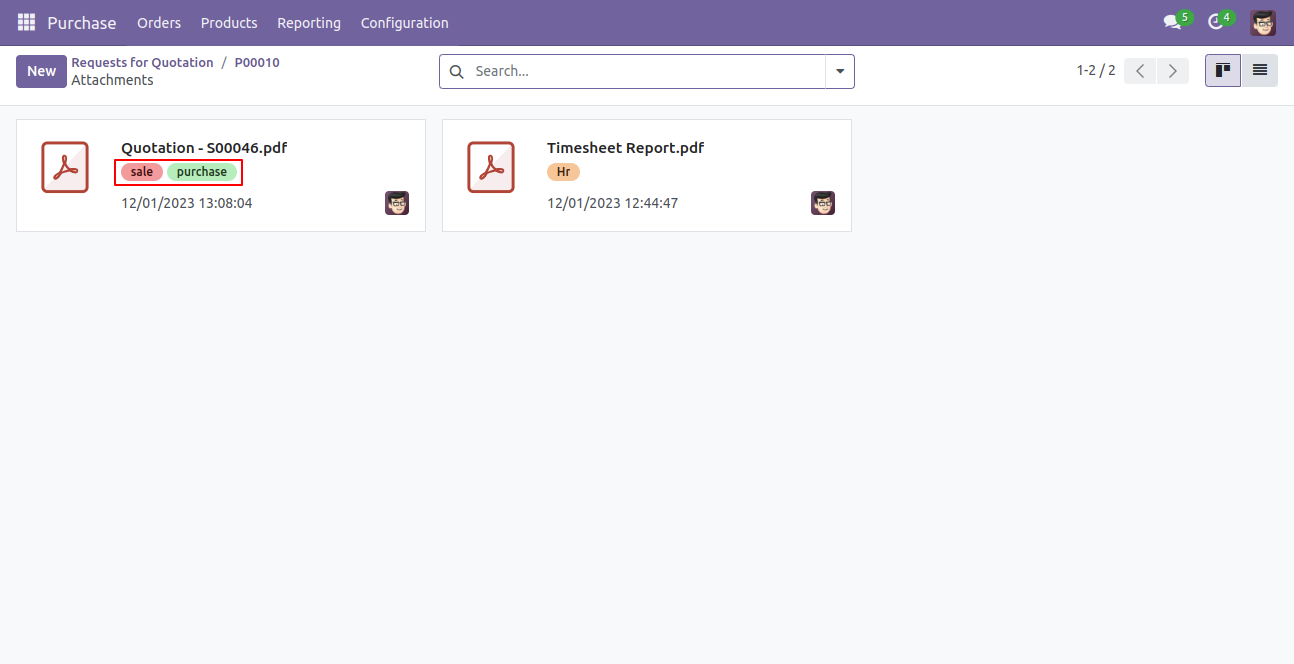This screenshot has width=1294, height=664.
Task: Click the 1-2 / 2 pager counter
Action: pyautogui.click(x=1096, y=70)
